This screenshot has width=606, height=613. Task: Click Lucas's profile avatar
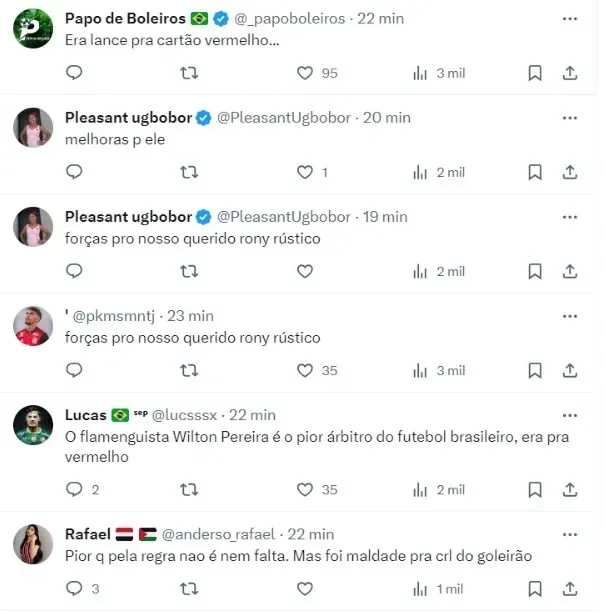click(x=33, y=425)
